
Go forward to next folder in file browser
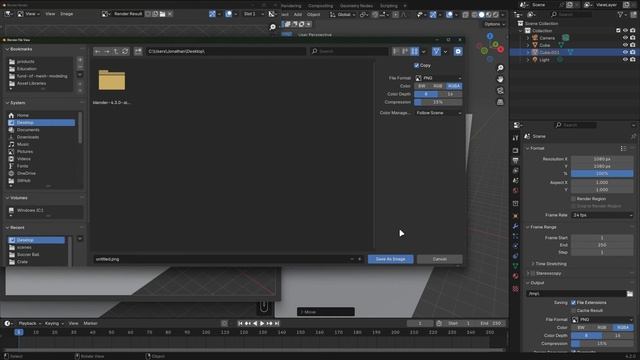[x=107, y=51]
